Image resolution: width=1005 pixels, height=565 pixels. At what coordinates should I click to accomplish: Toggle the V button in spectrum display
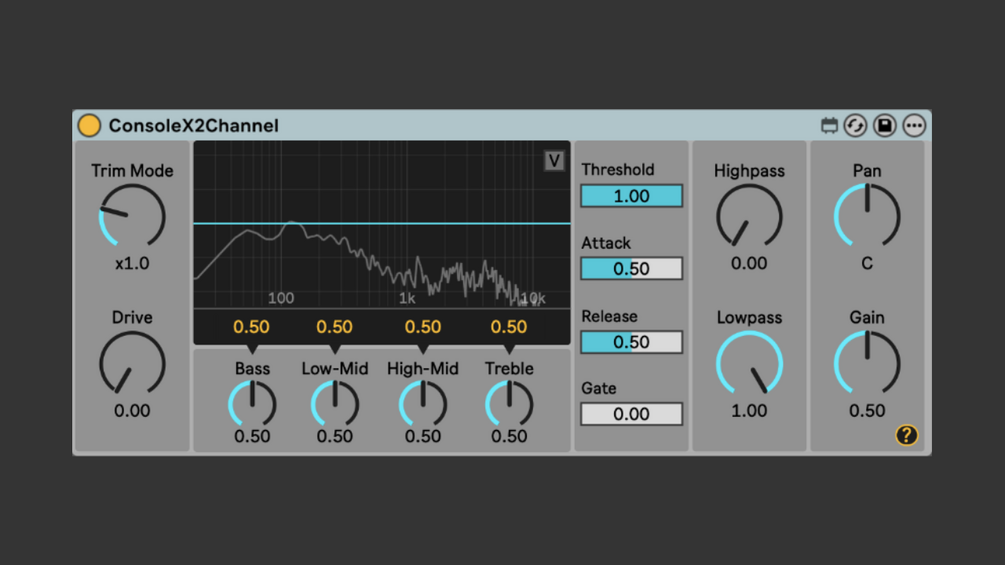point(554,161)
